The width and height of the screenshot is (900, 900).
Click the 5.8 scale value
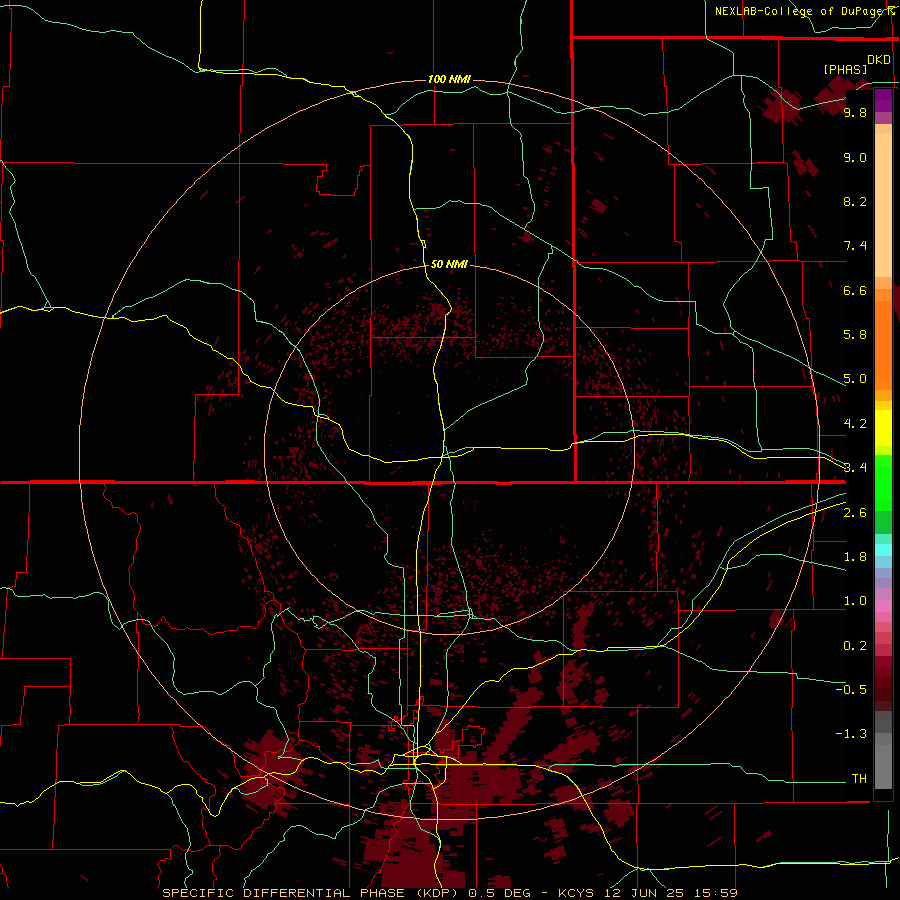point(855,335)
